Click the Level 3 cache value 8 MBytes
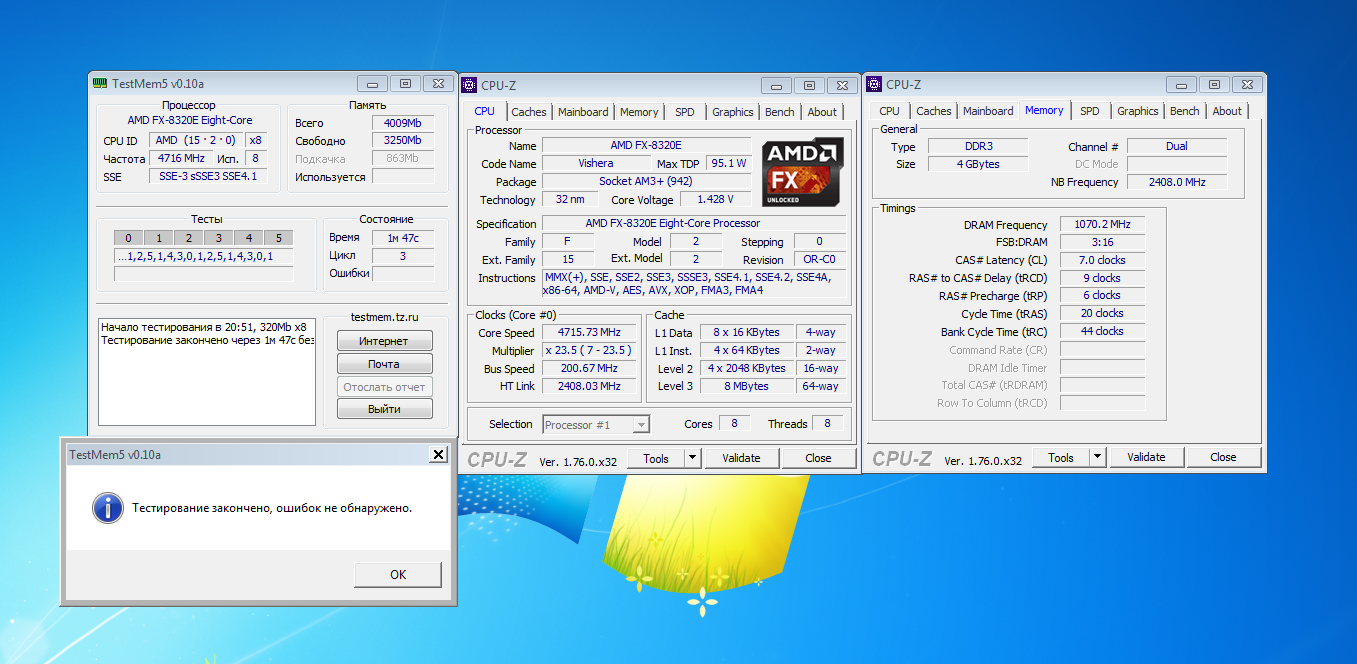 coord(747,386)
